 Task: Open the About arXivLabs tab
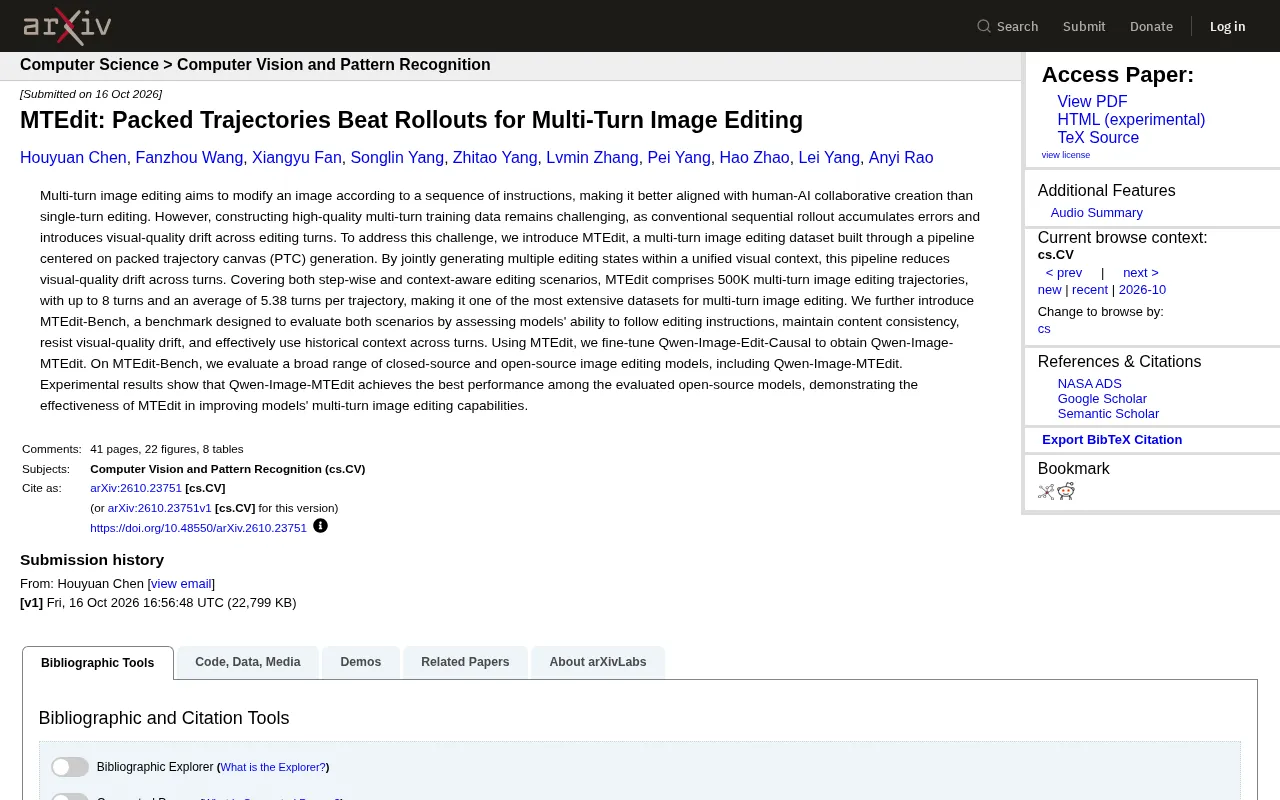click(x=598, y=662)
